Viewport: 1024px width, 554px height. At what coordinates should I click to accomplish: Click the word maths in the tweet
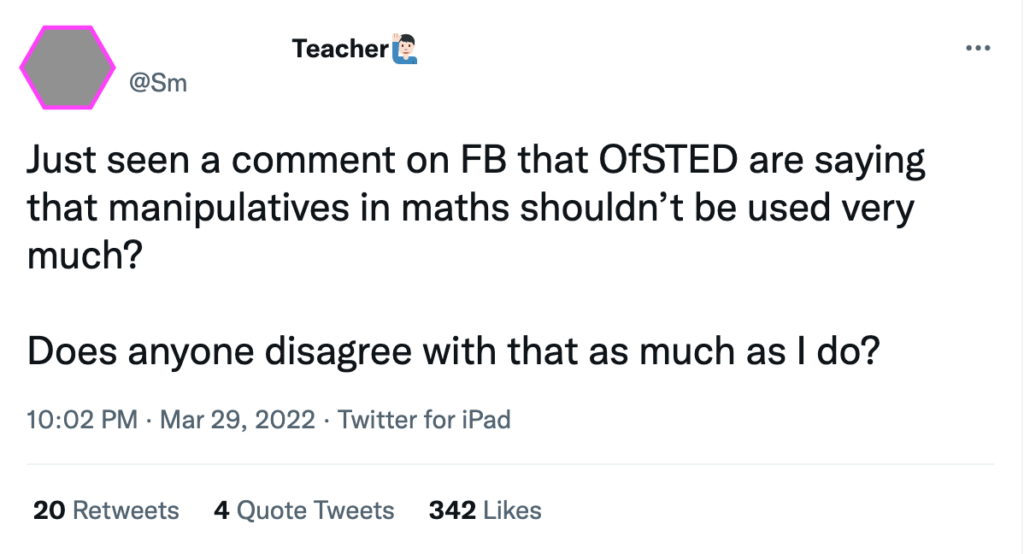tap(455, 208)
